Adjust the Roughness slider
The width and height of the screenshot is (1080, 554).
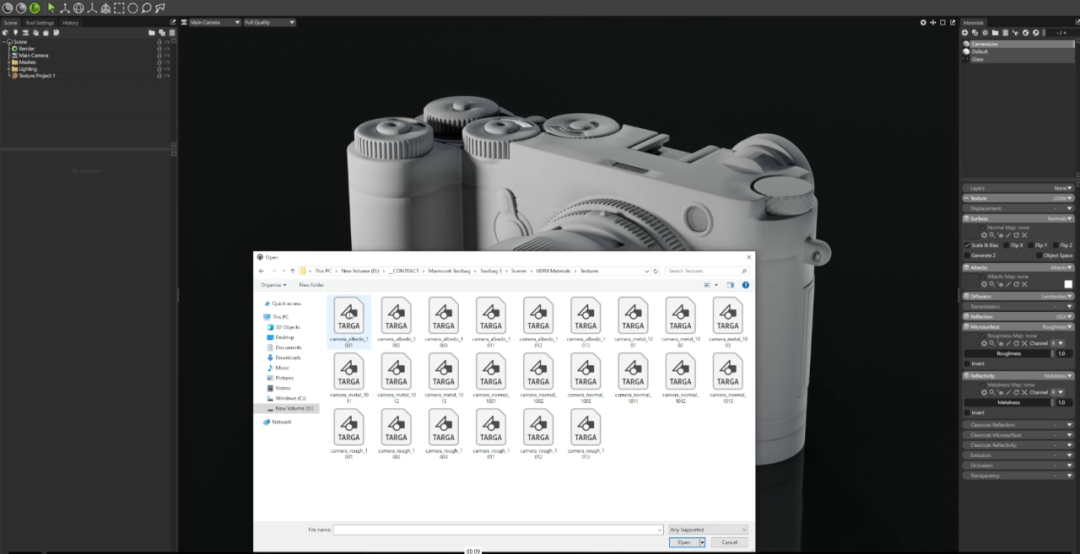(1009, 353)
